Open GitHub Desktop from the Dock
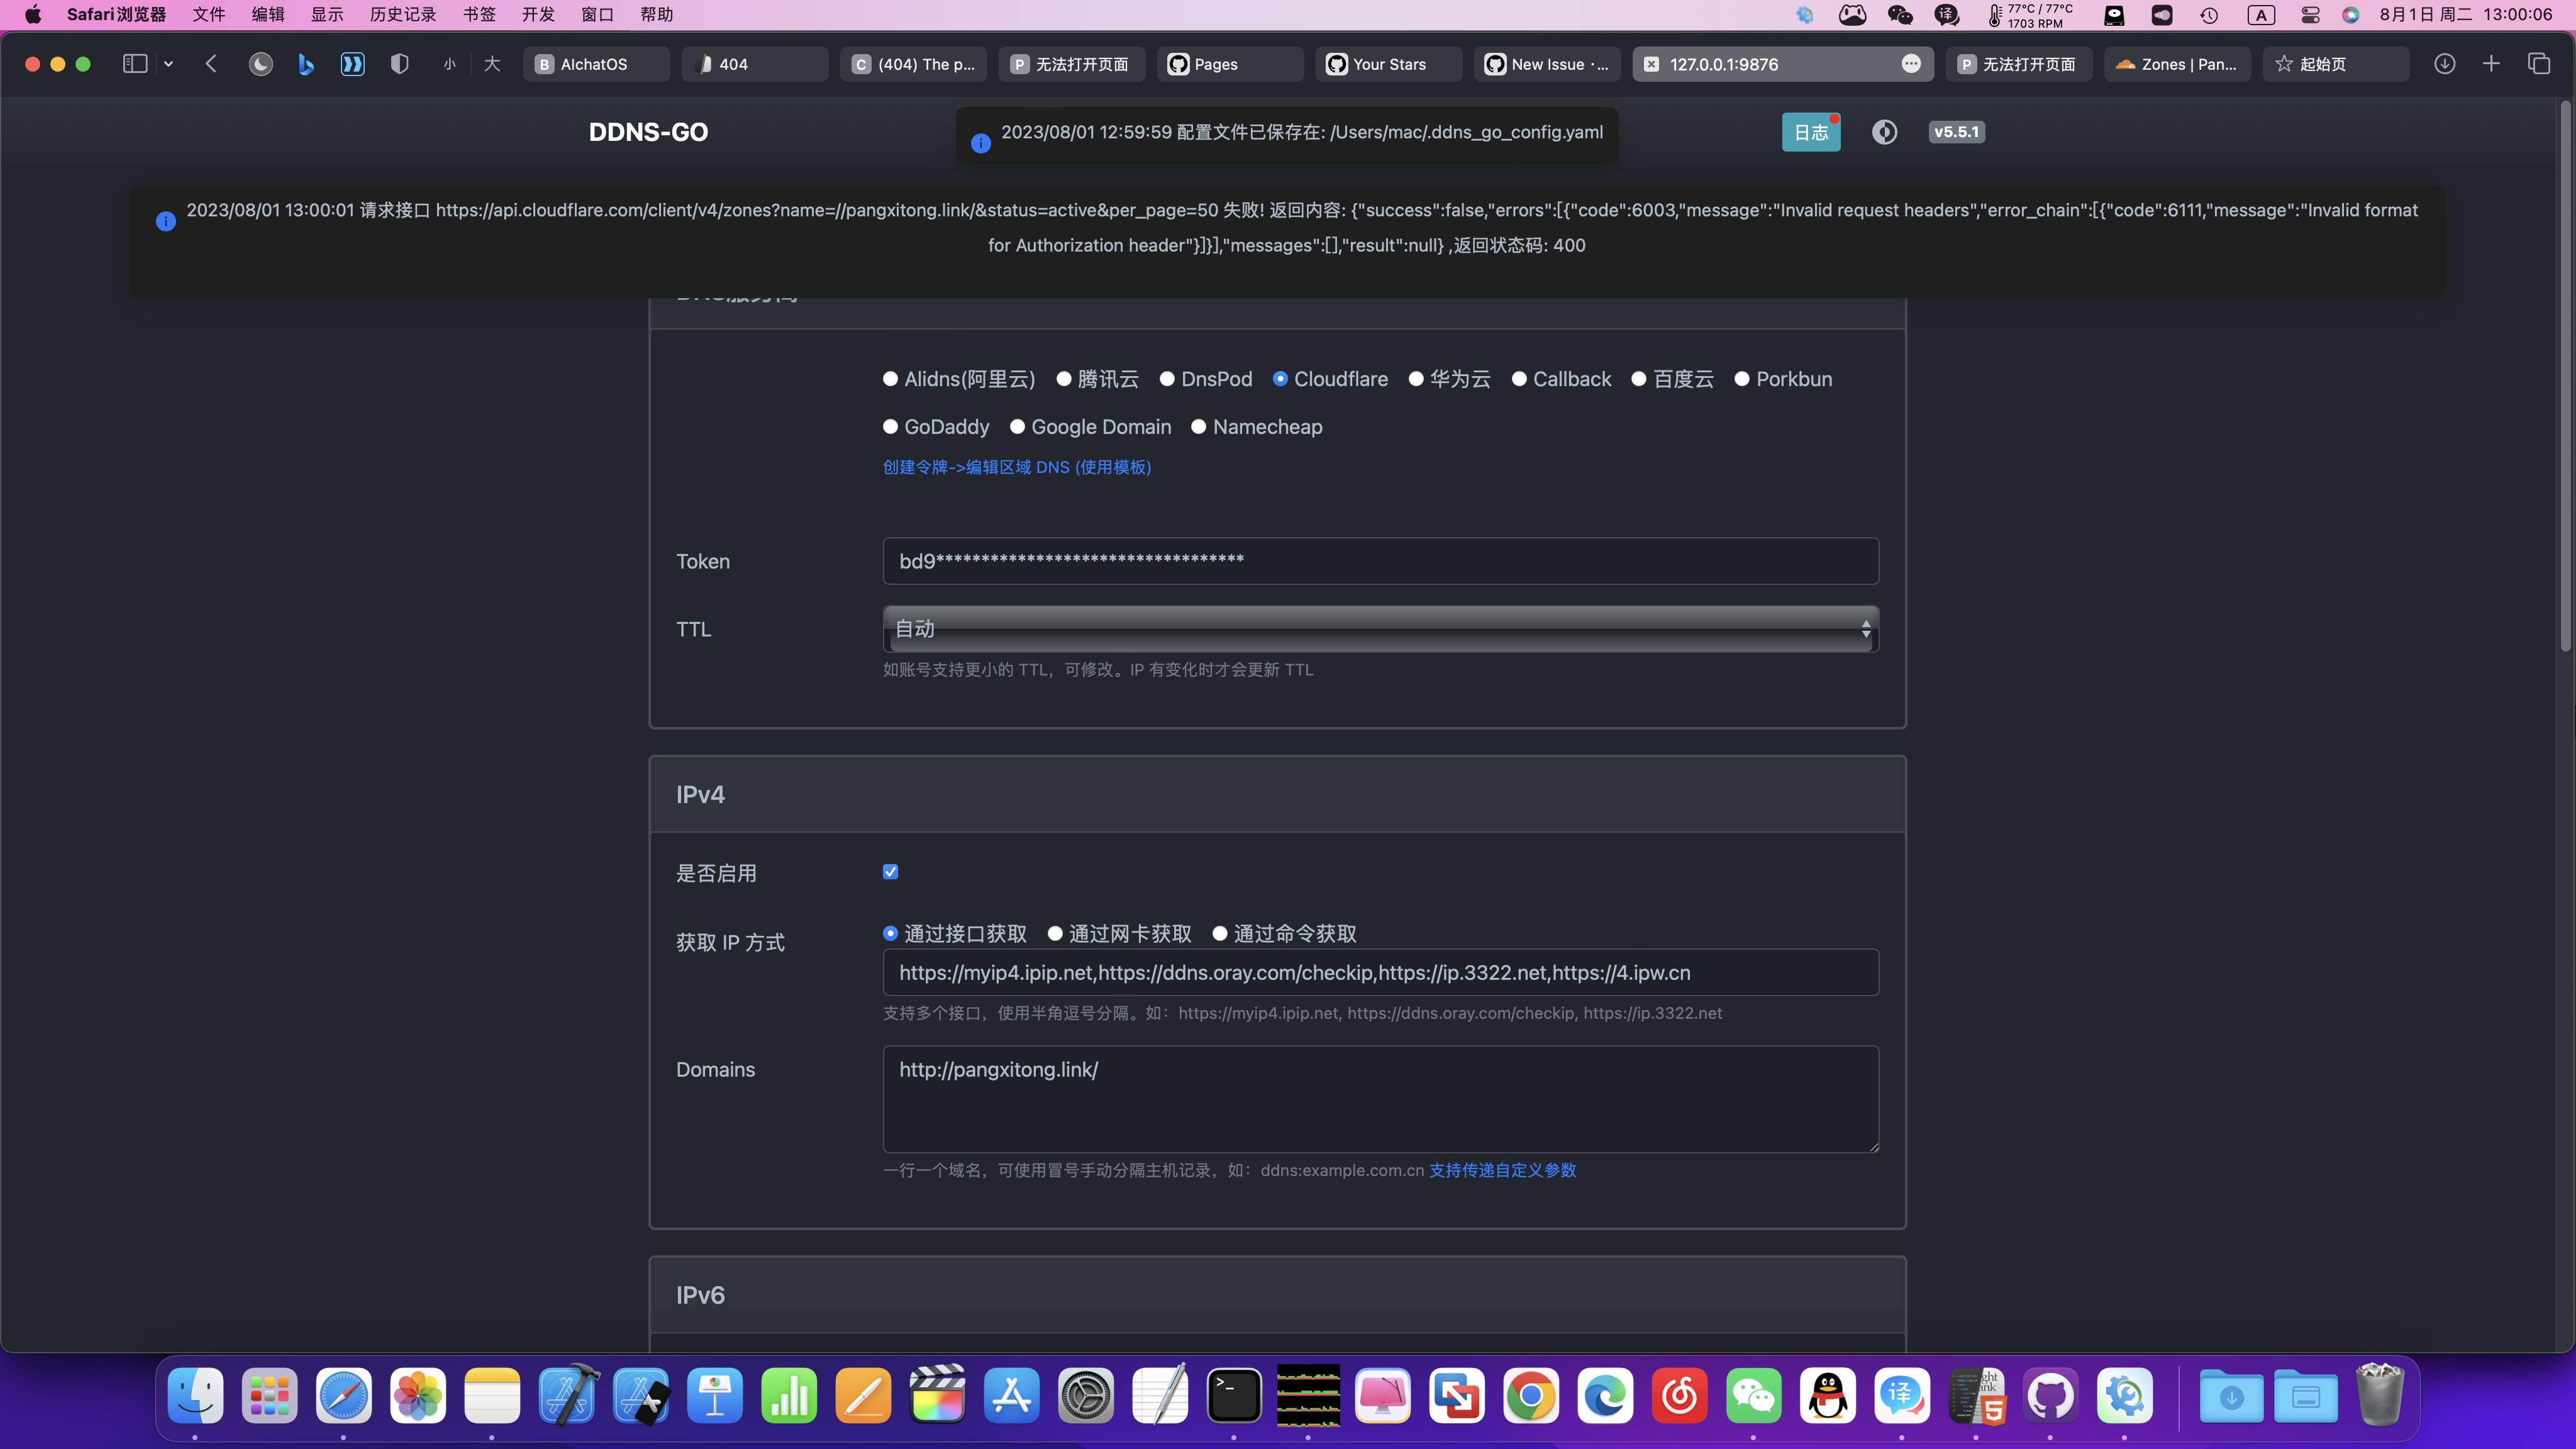Screen dimensions: 2576x1449 coord(2050,1396)
